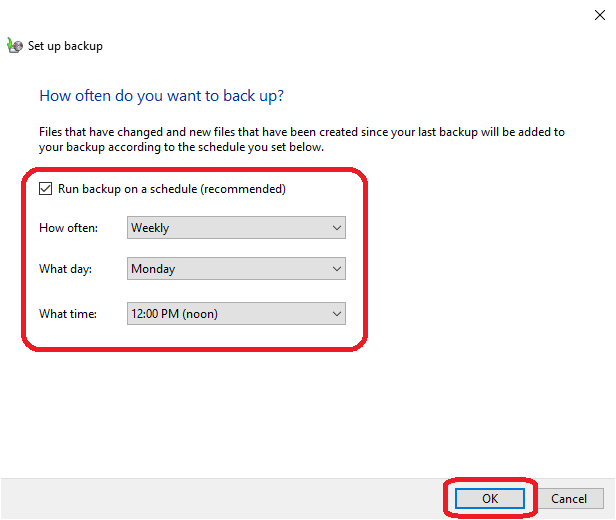Confirm the schedule with the OK button

(x=490, y=498)
